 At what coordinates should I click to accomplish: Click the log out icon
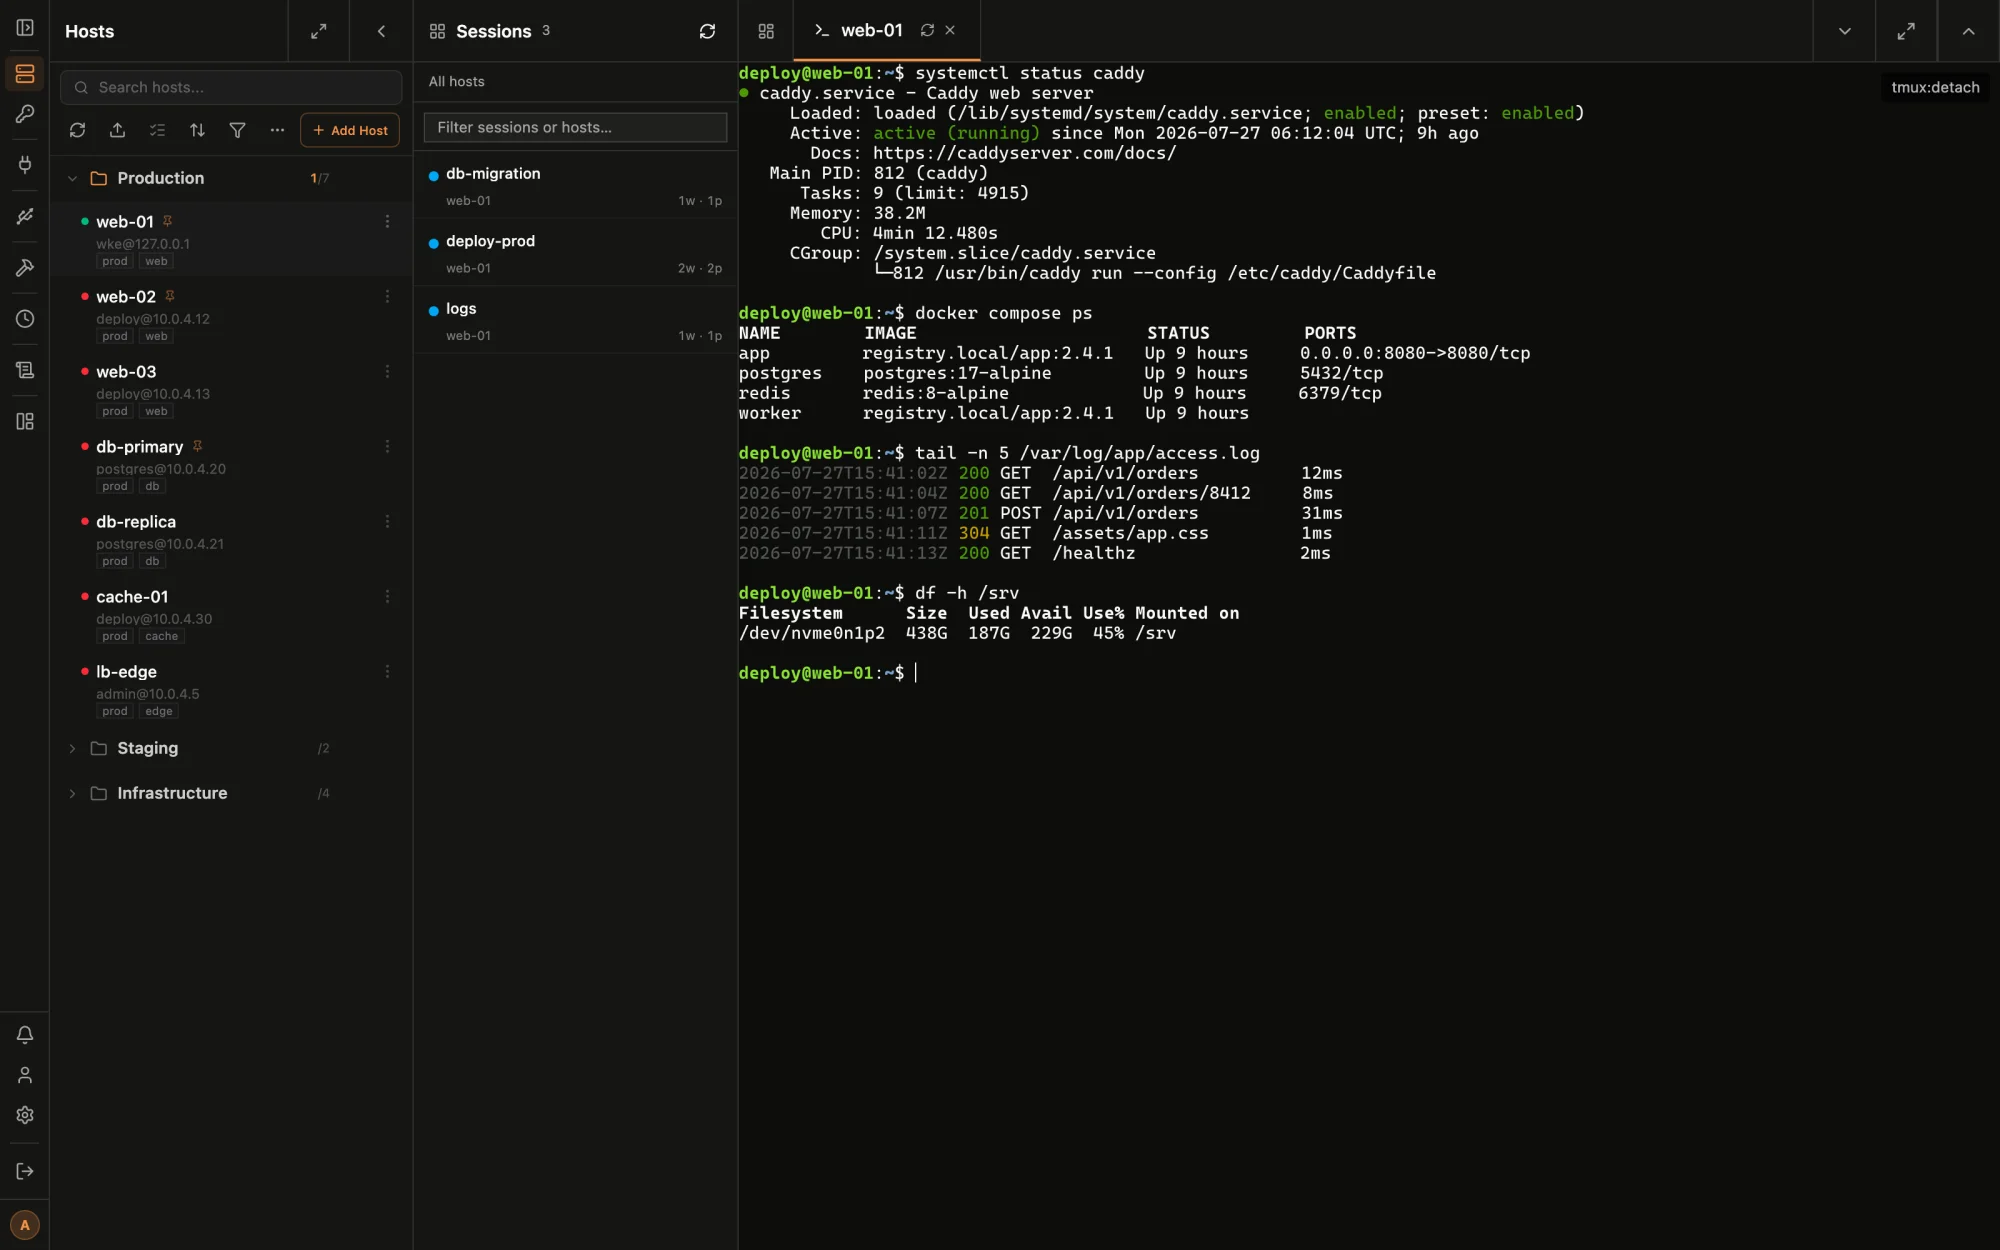click(x=25, y=1171)
